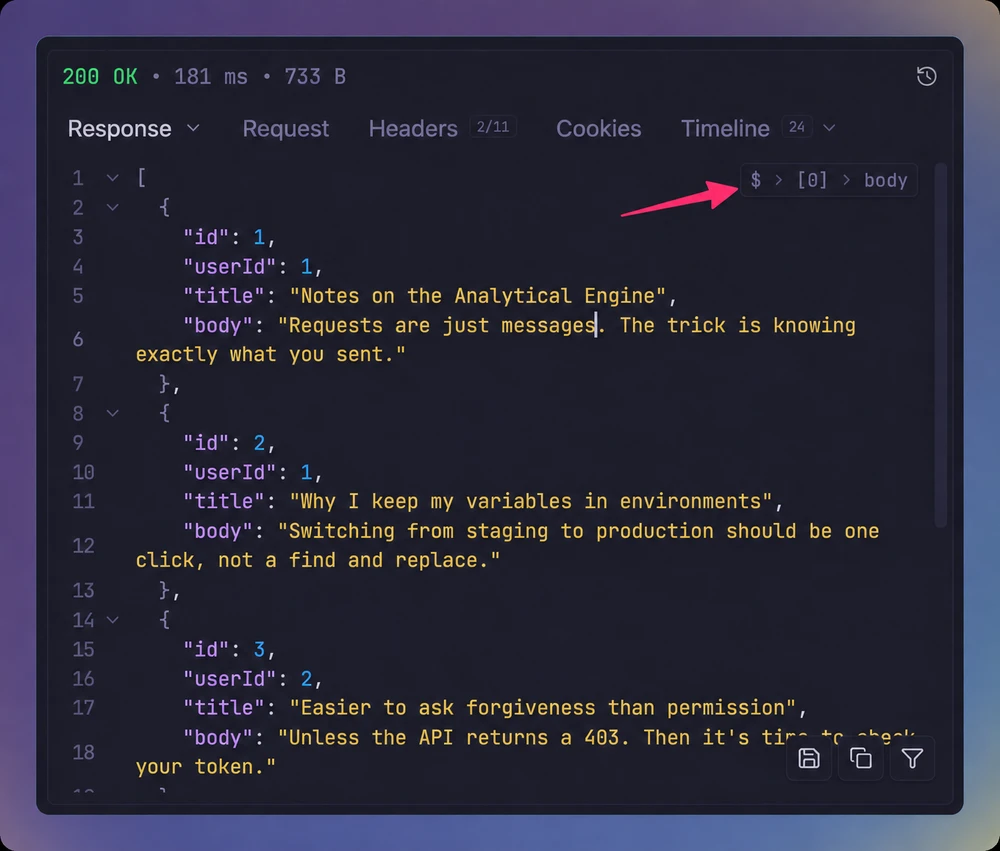The image size is (1000, 851).
Task: Select body in the JSON path breadcrumb
Action: coord(885,180)
